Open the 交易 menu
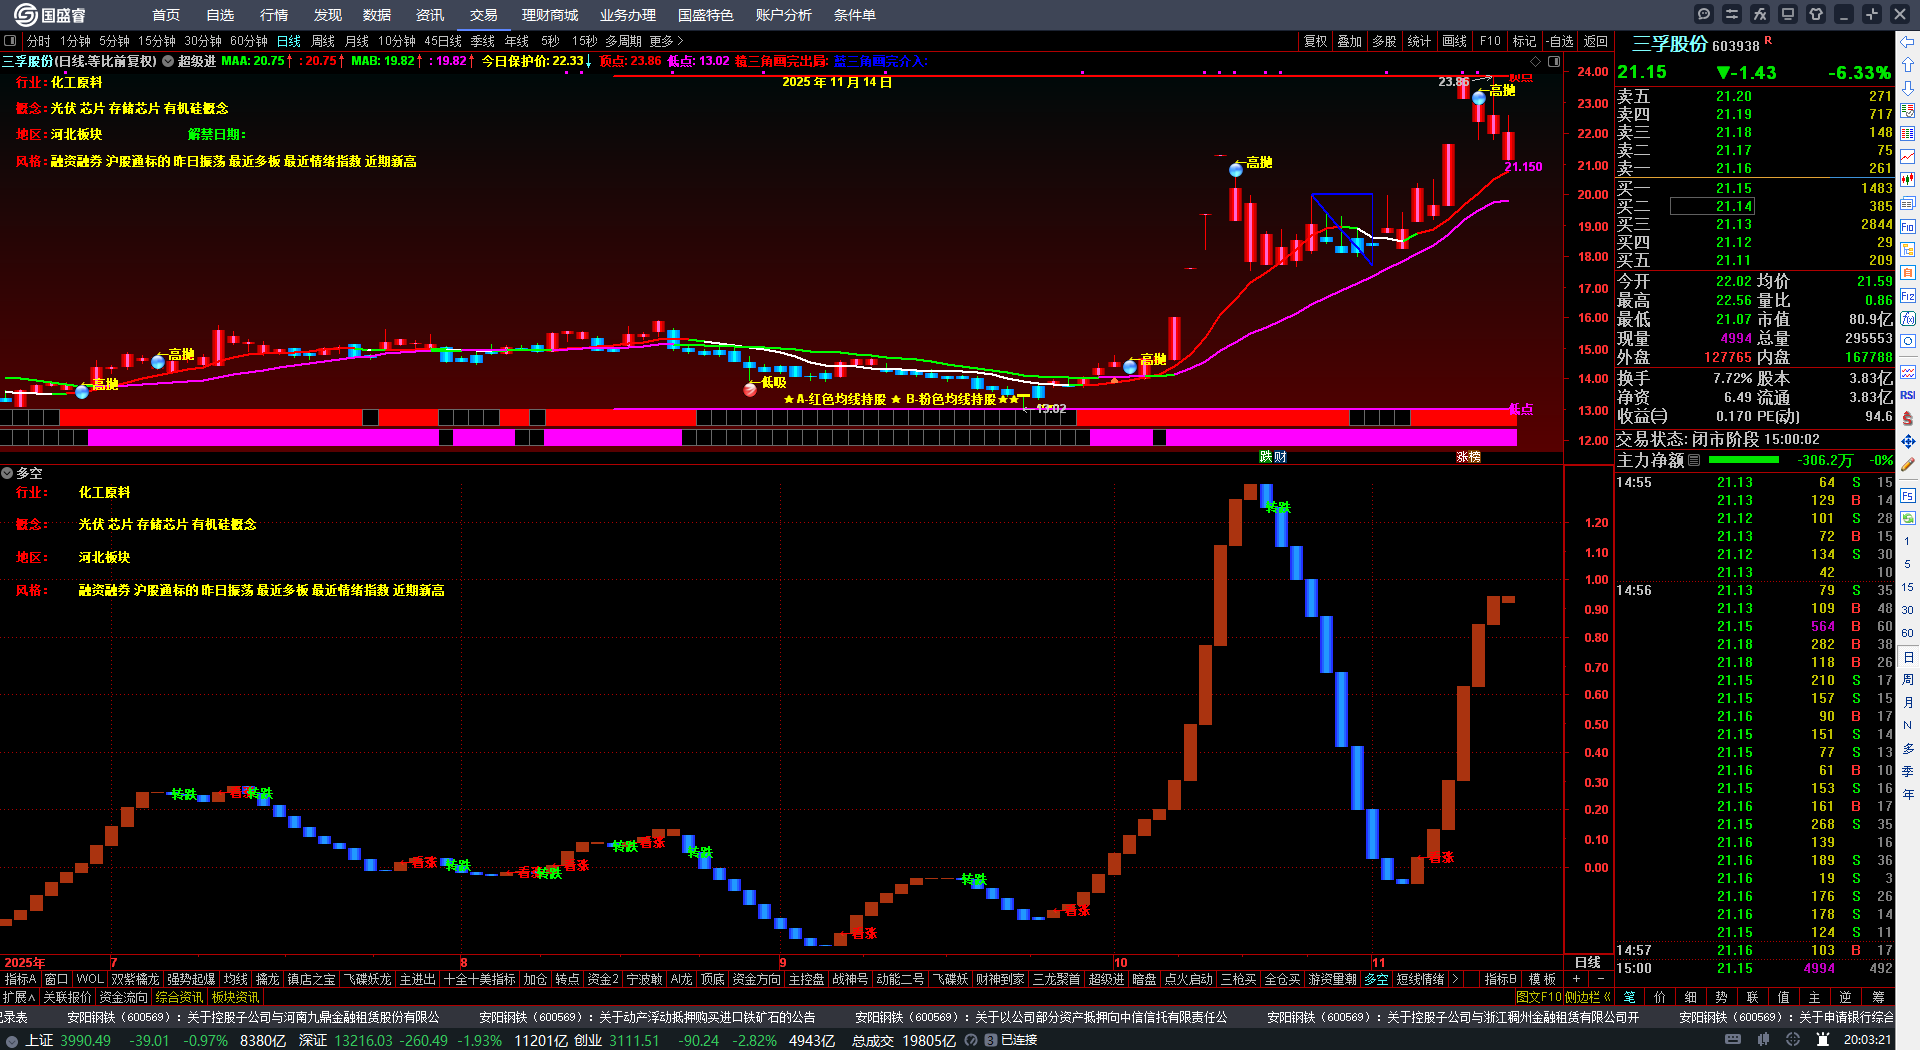The image size is (1920, 1050). [484, 15]
